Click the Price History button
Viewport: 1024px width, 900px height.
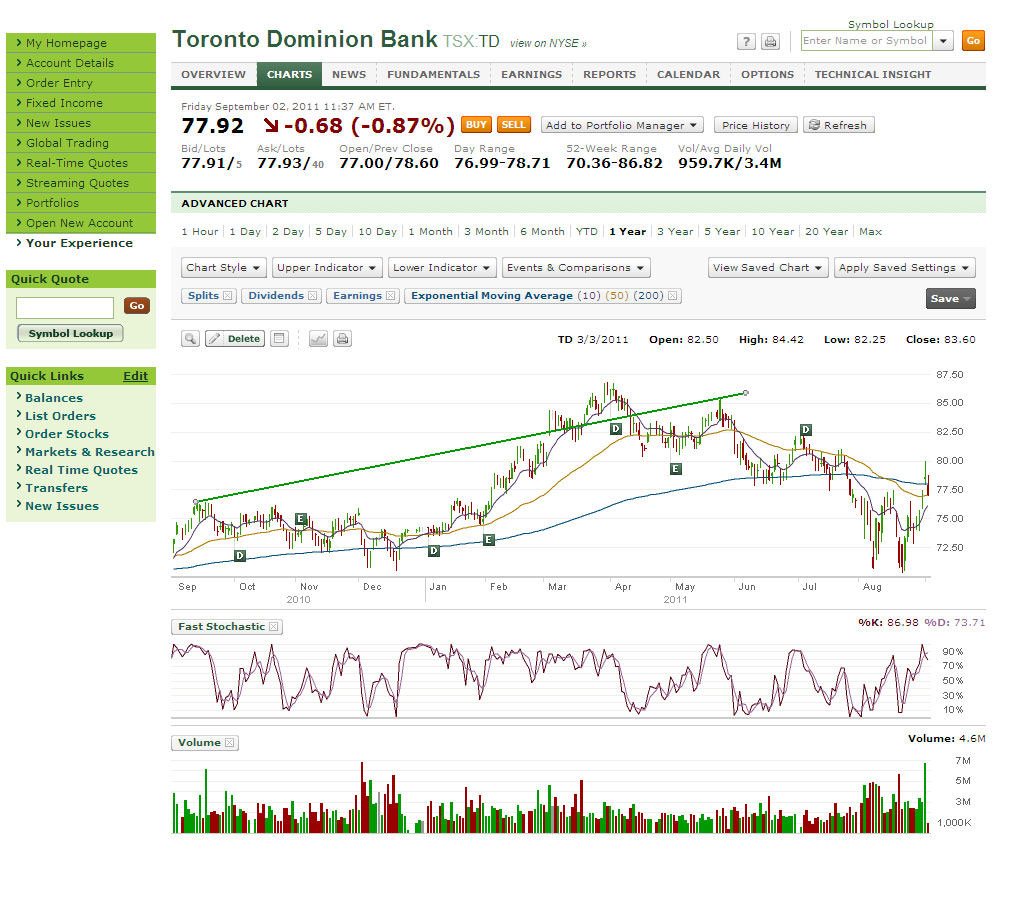point(756,125)
